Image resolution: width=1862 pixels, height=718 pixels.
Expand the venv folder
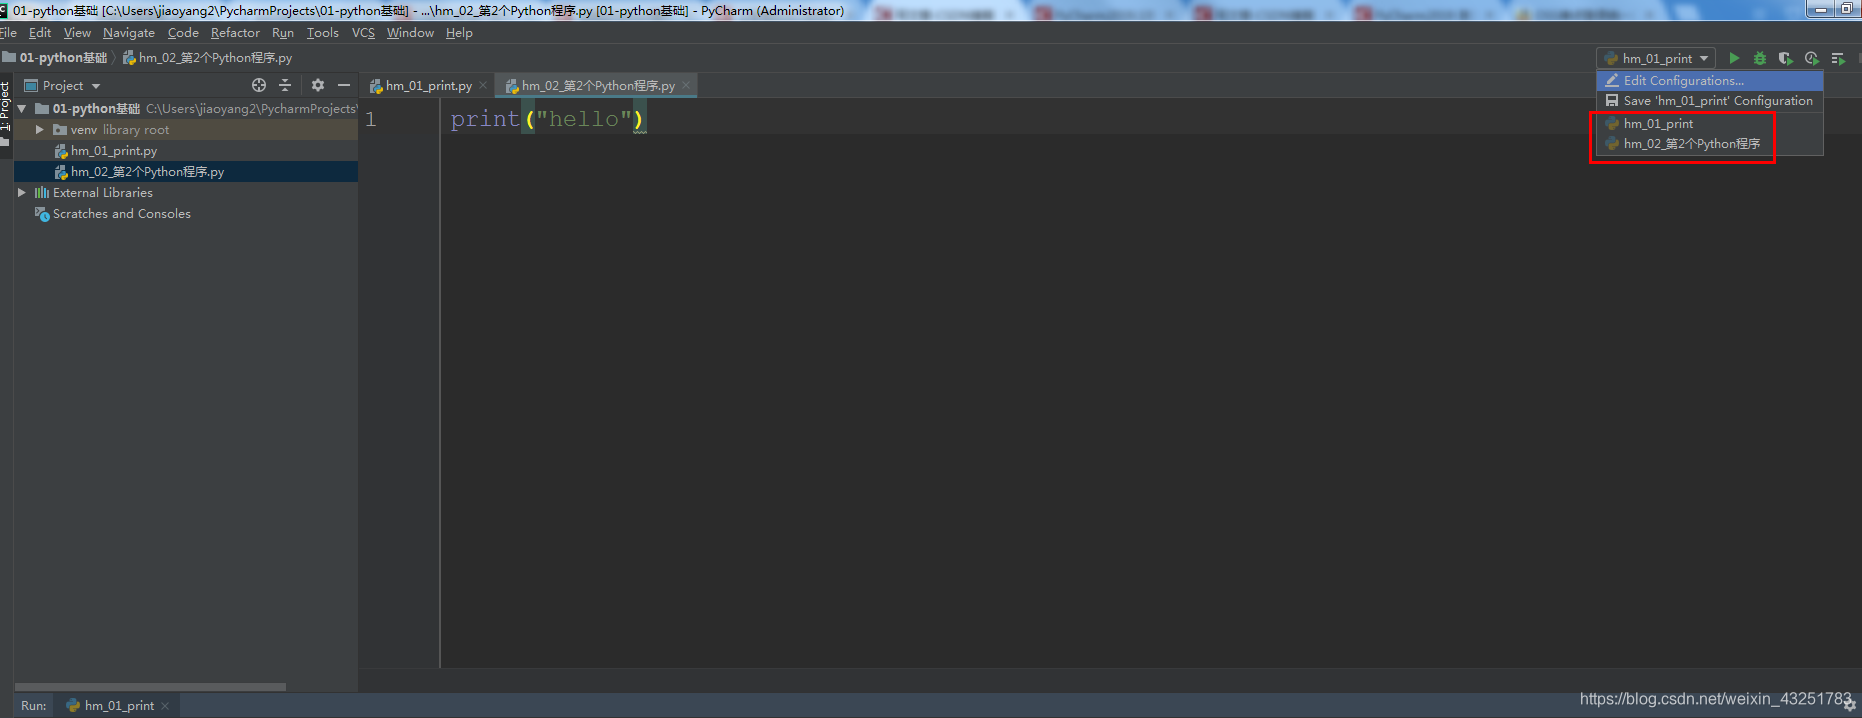[40, 130]
